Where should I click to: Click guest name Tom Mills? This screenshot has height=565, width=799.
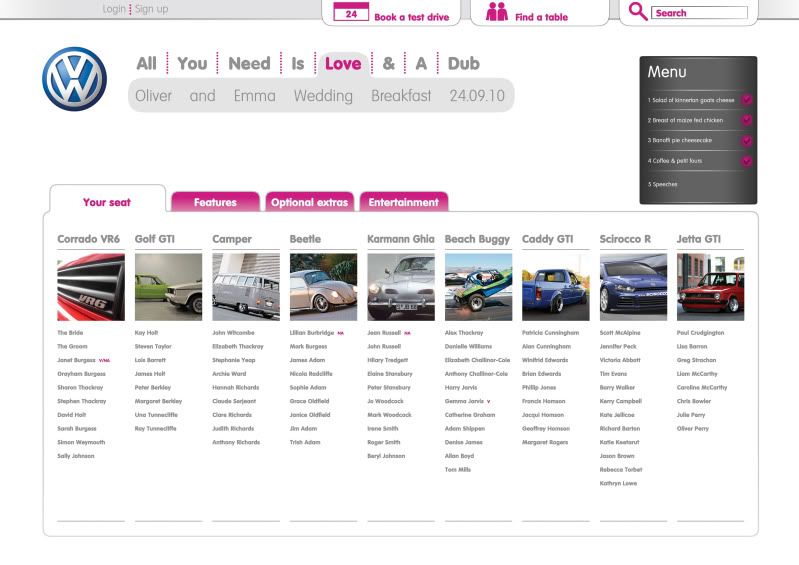tap(458, 470)
